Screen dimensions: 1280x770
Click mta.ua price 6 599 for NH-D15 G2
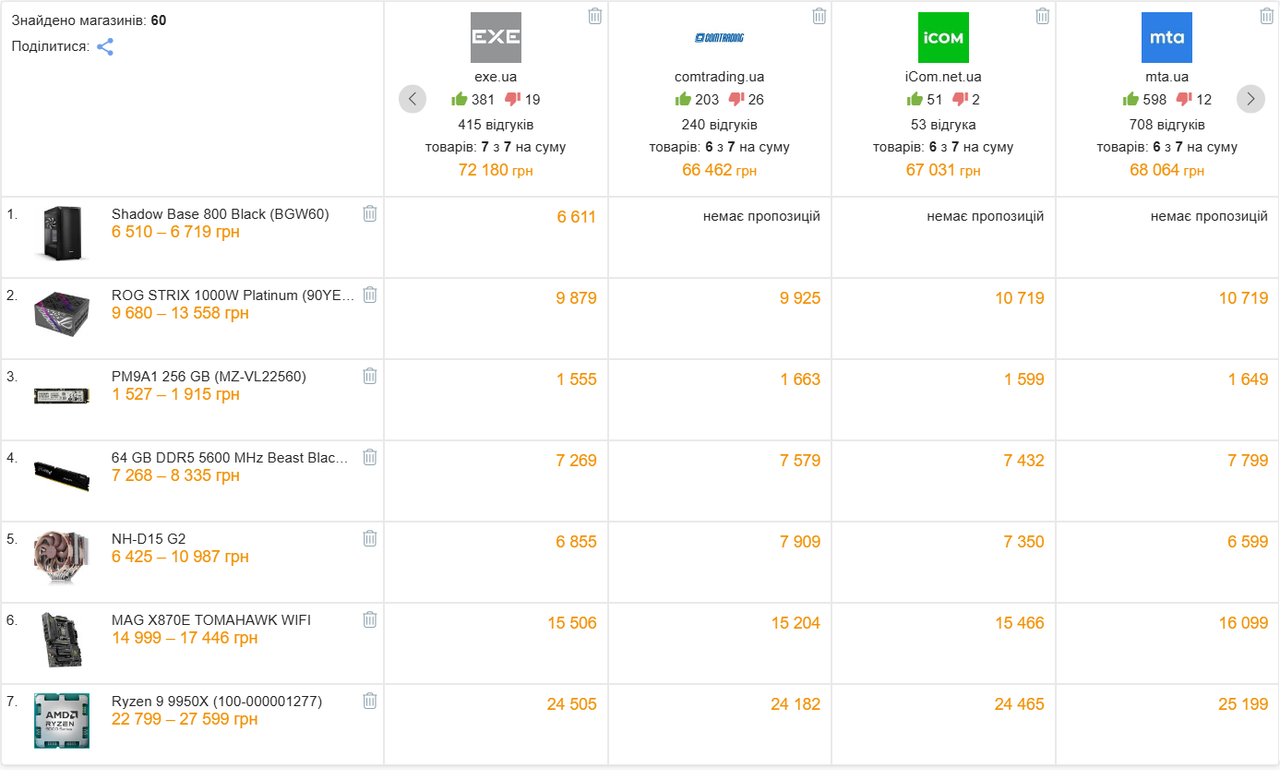tap(1248, 541)
